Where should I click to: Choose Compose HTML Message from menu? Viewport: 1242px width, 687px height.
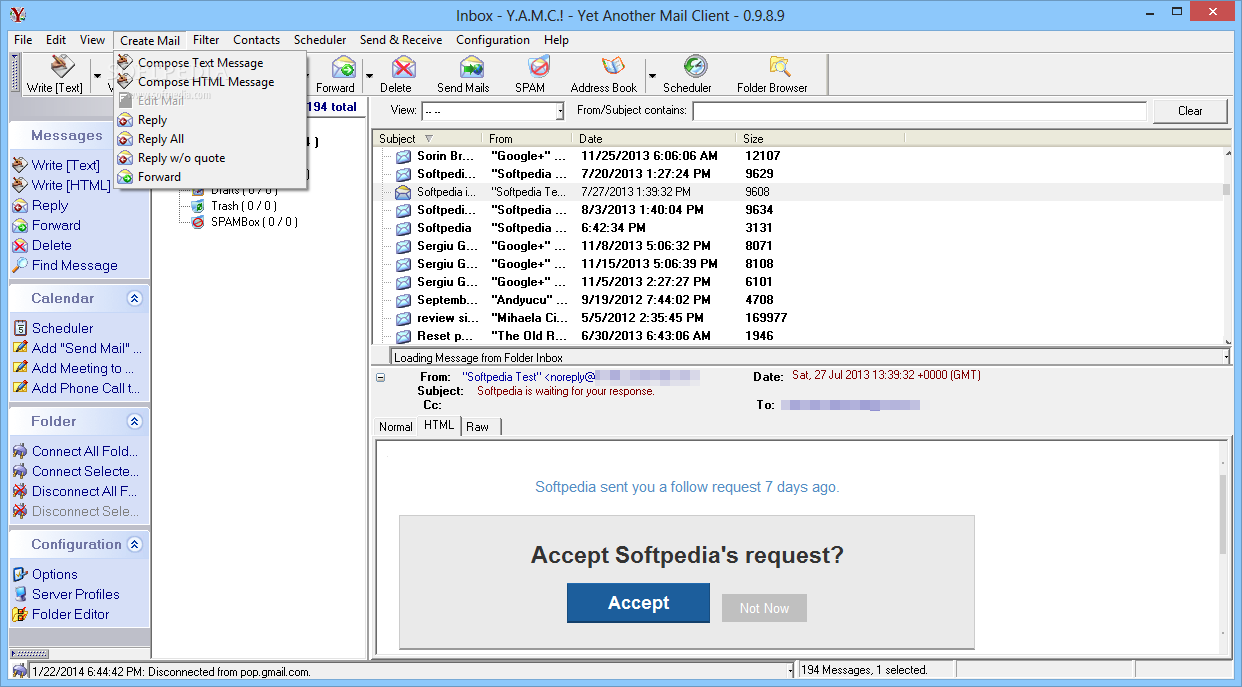205,82
